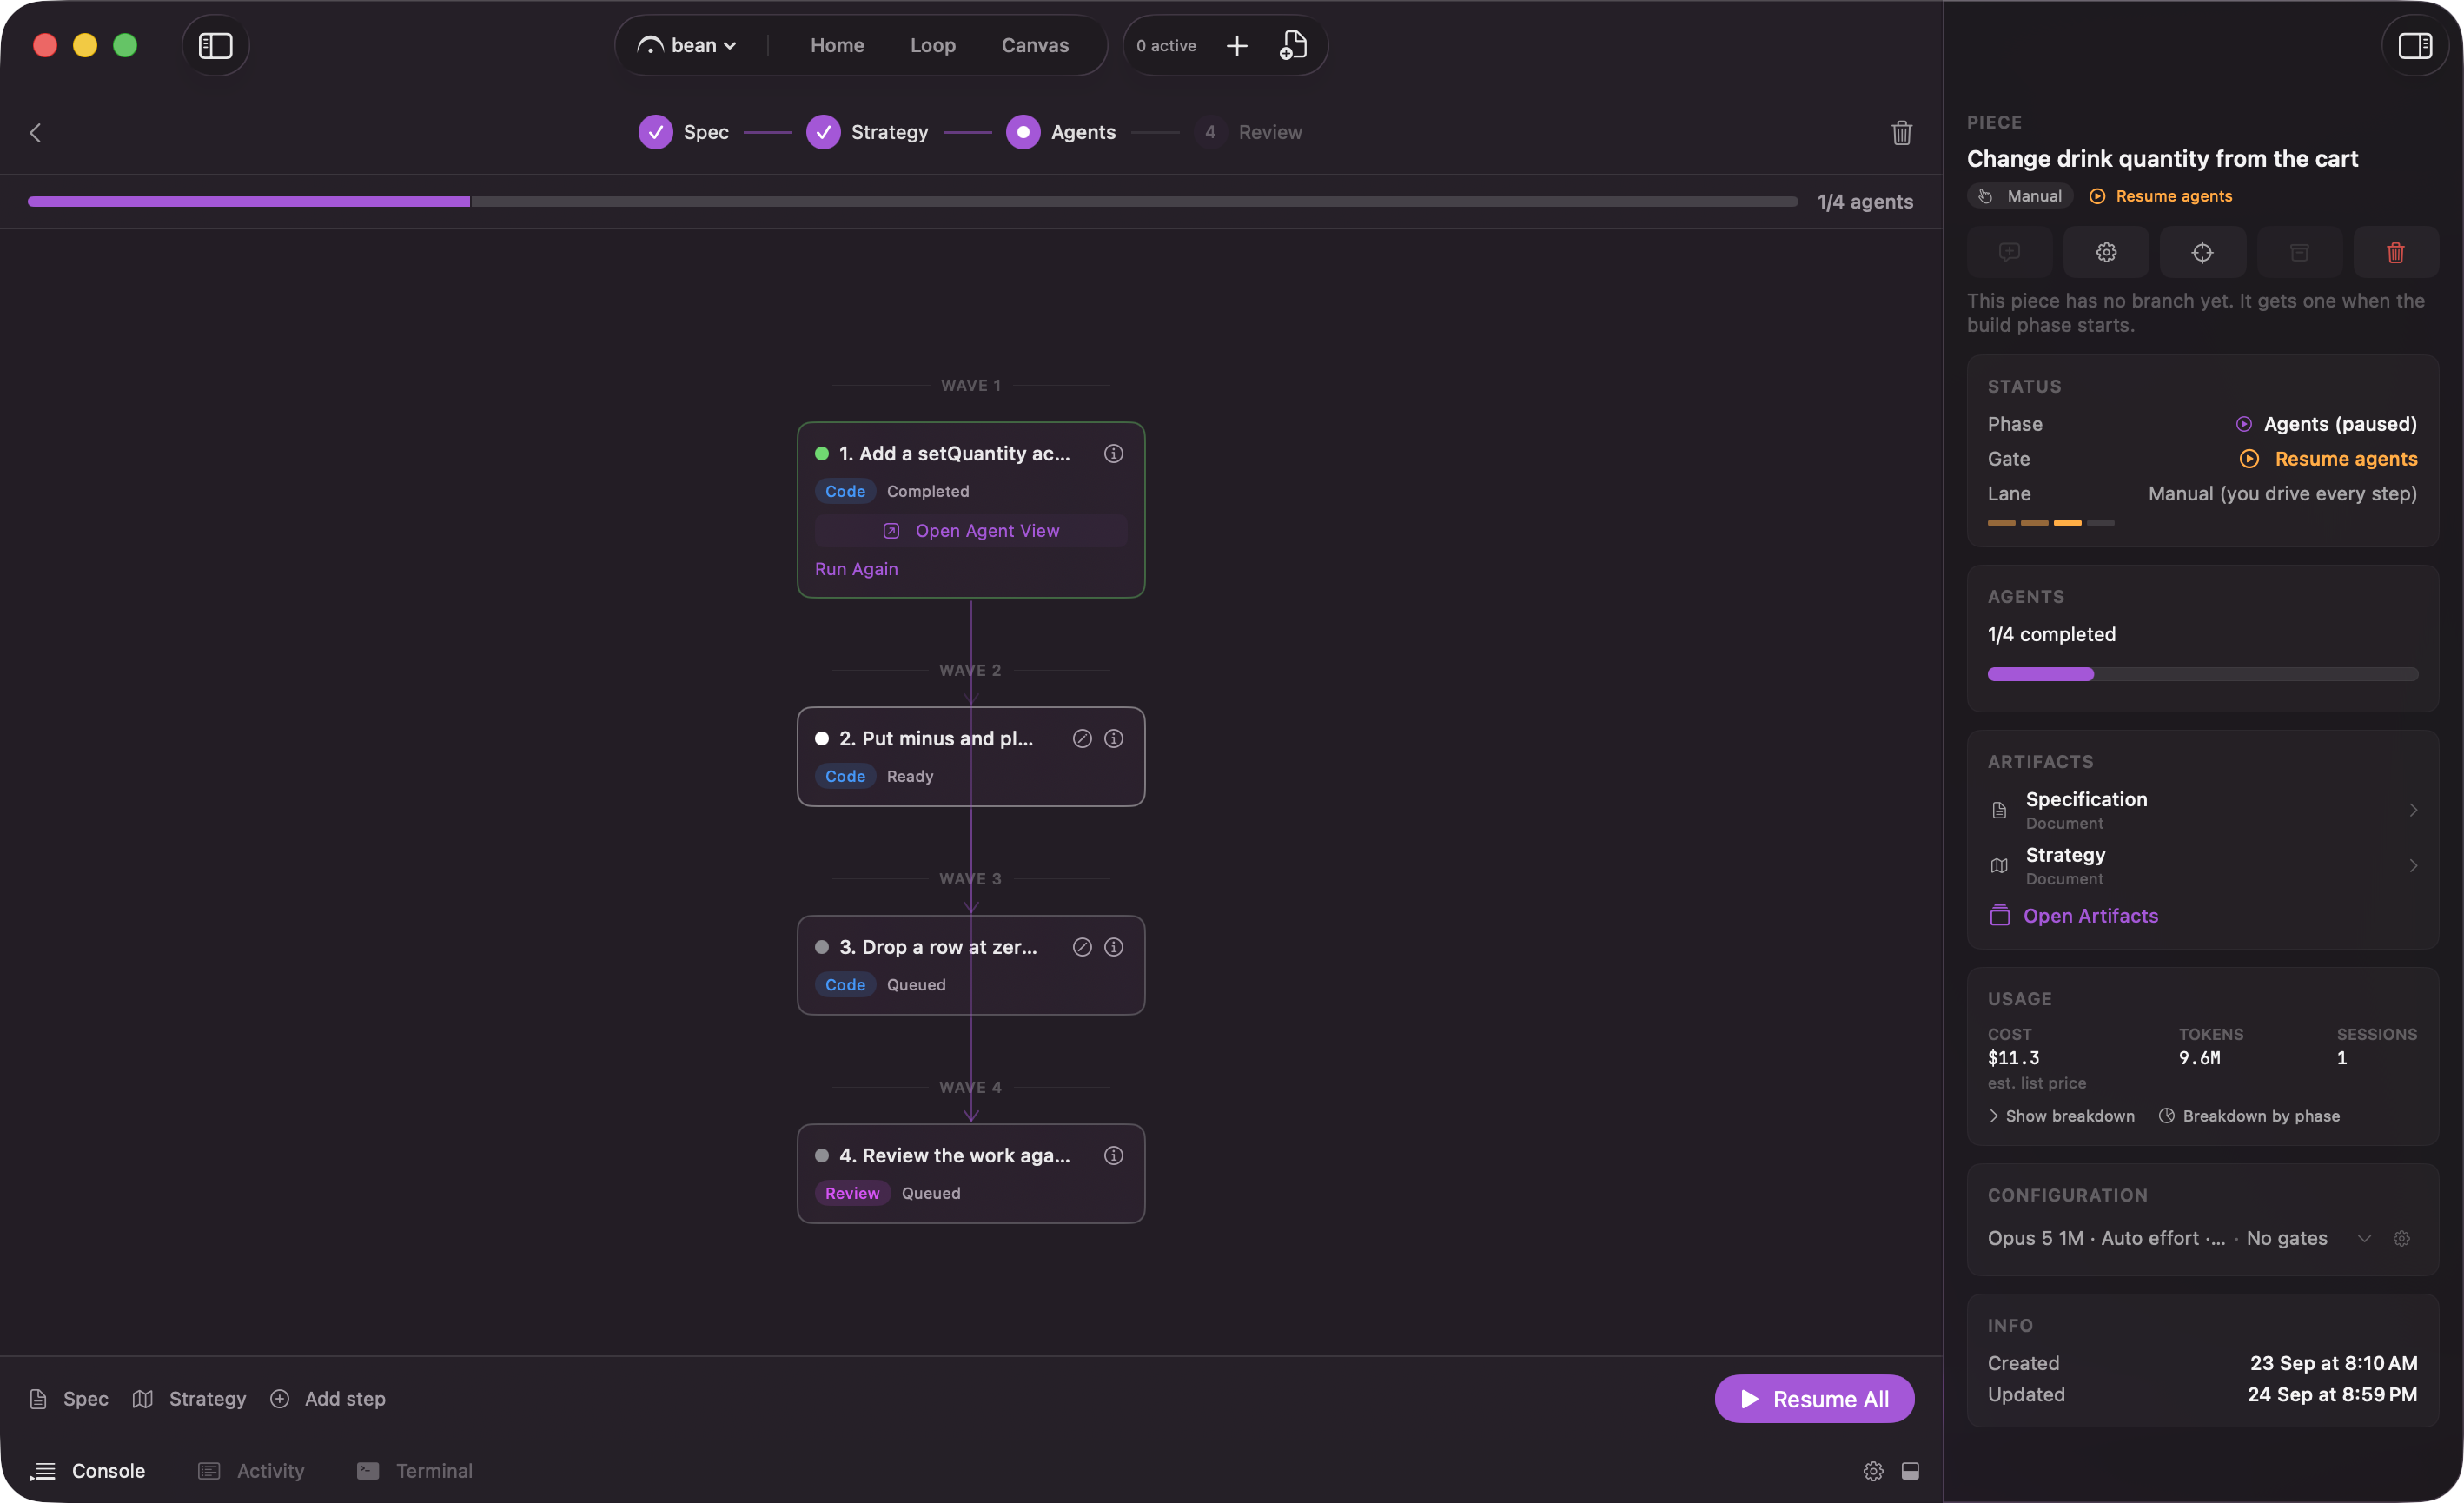Switch to the Terminal tab
The width and height of the screenshot is (2464, 1503).
point(415,1470)
